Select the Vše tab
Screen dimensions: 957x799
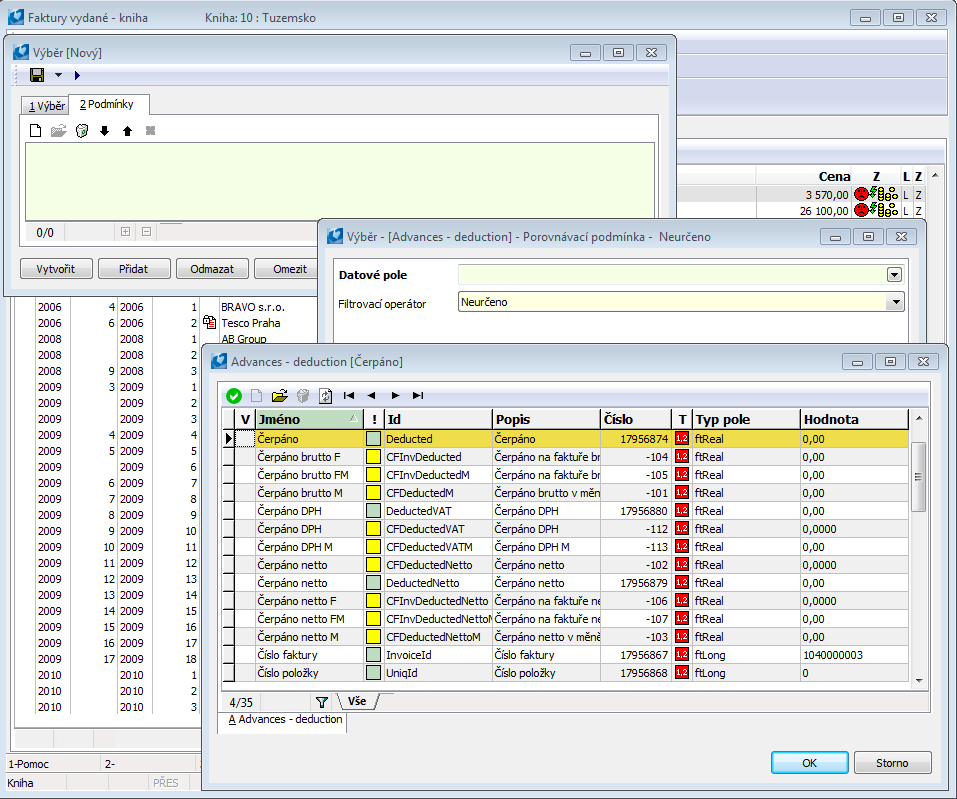356,702
